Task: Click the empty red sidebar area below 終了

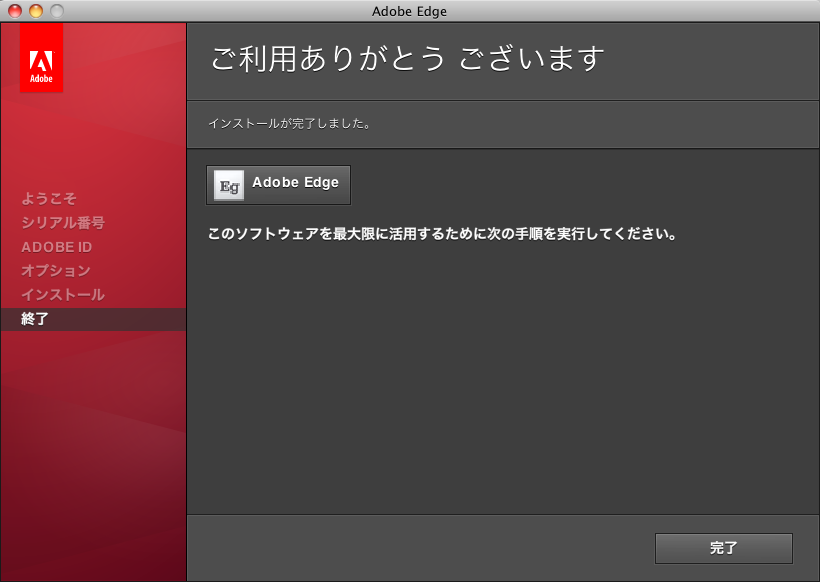Action: pos(93,450)
